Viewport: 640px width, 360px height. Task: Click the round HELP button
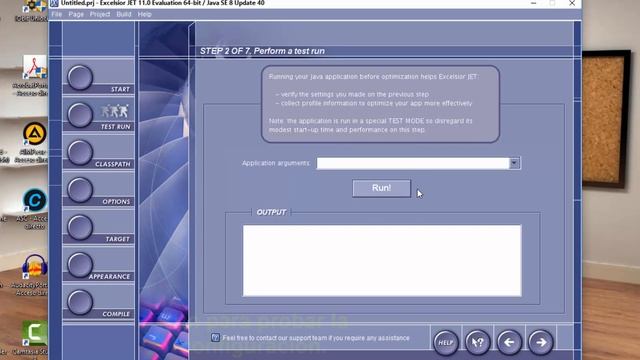tap(446, 342)
